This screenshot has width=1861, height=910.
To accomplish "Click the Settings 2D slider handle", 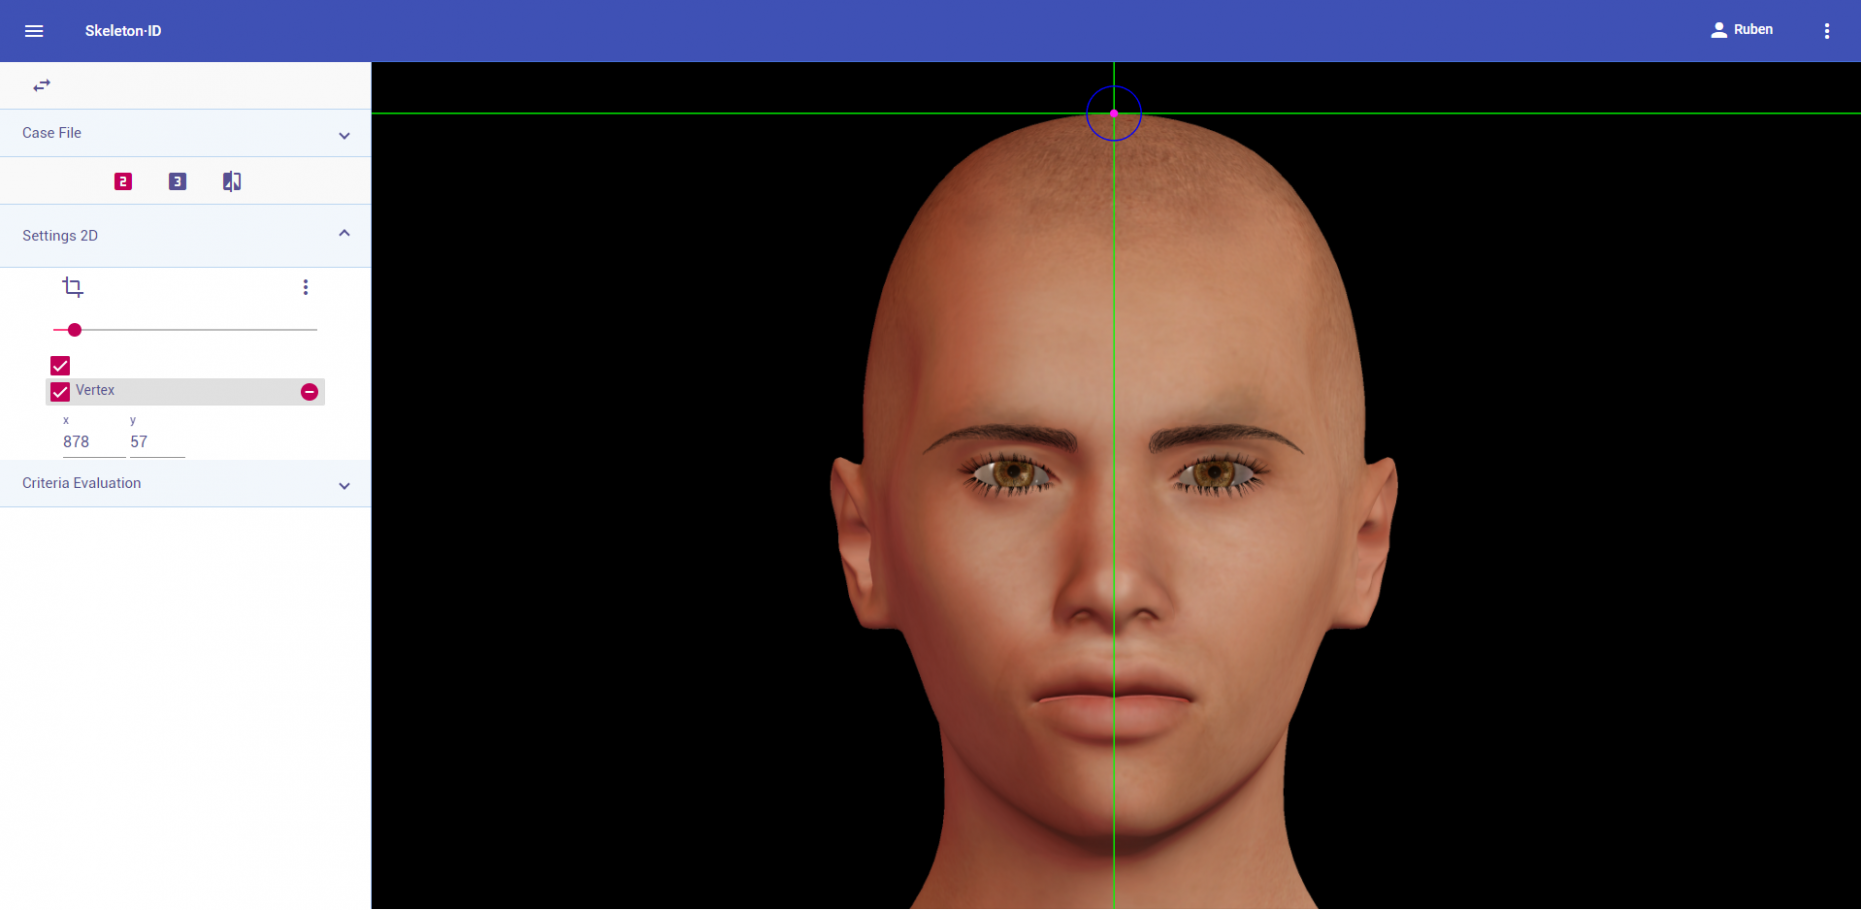I will pos(74,330).
